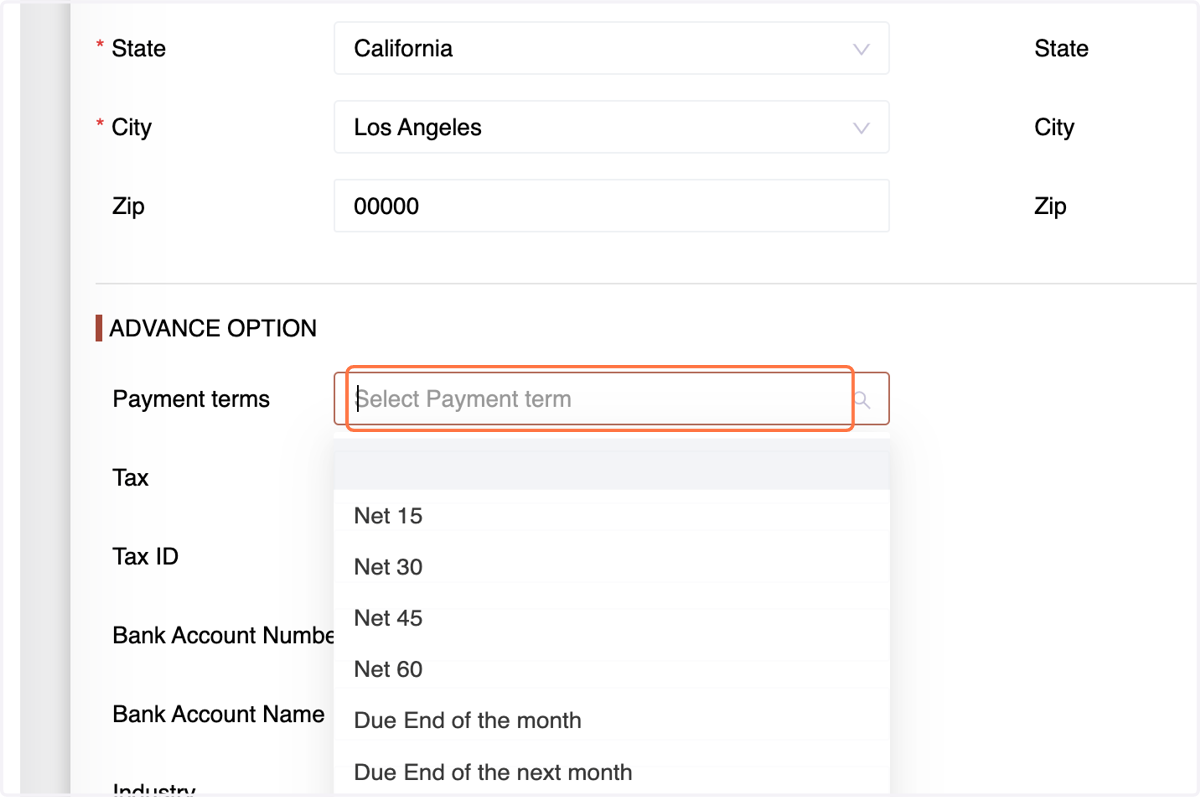Click the Zip label on the left
This screenshot has height=797, width=1200.
[129, 206]
